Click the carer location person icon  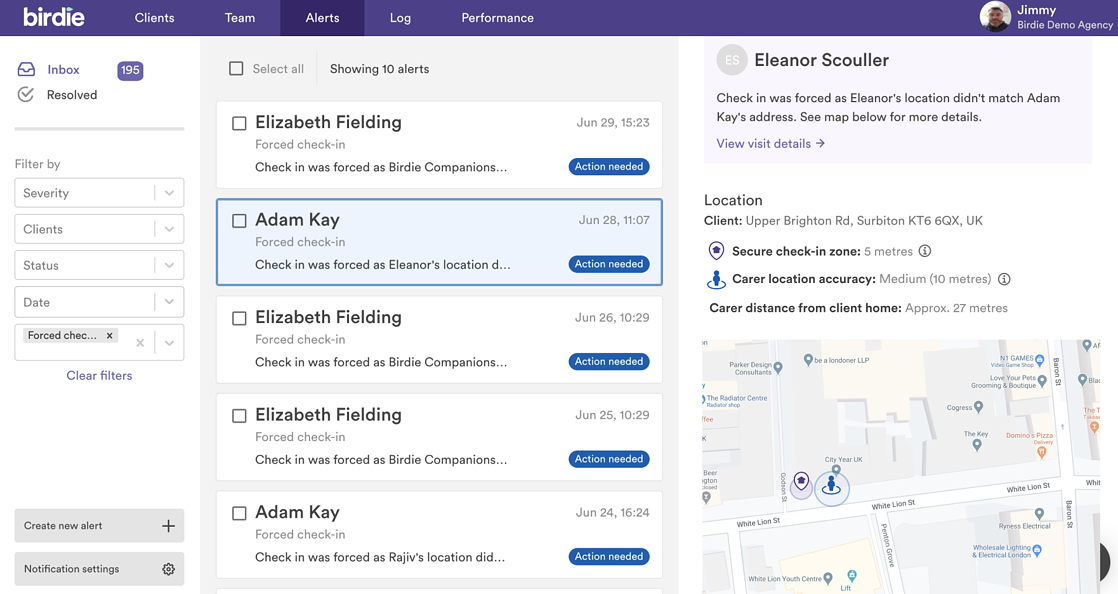click(716, 280)
